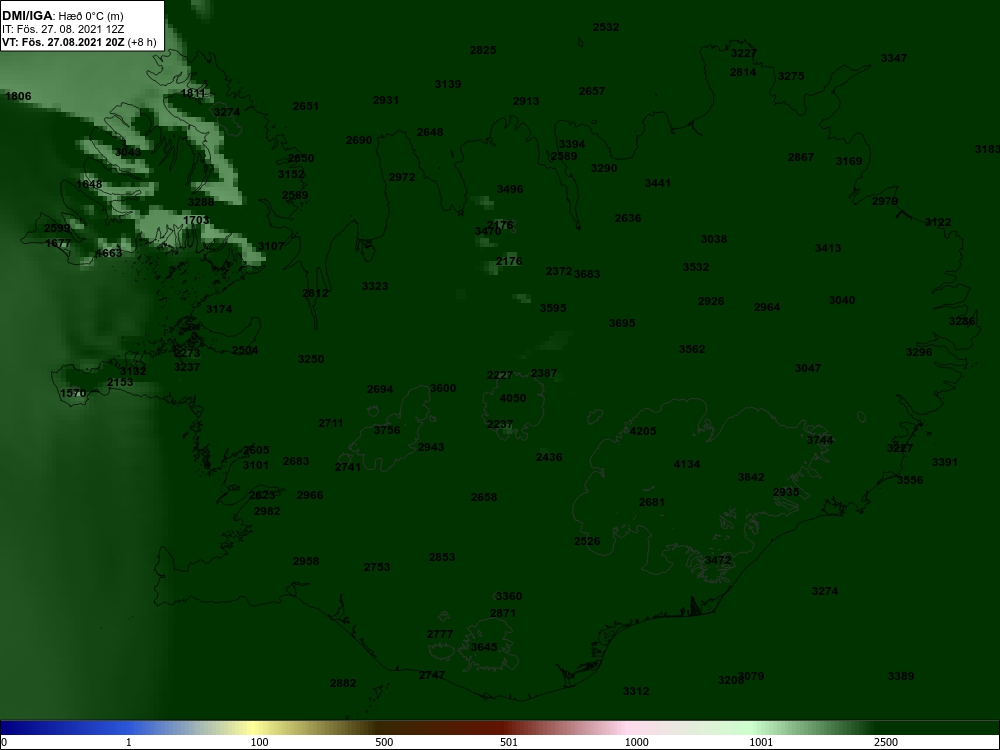Viewport: 1000px width, 750px height.
Task: Click the height value 3296
Action: tap(919, 352)
